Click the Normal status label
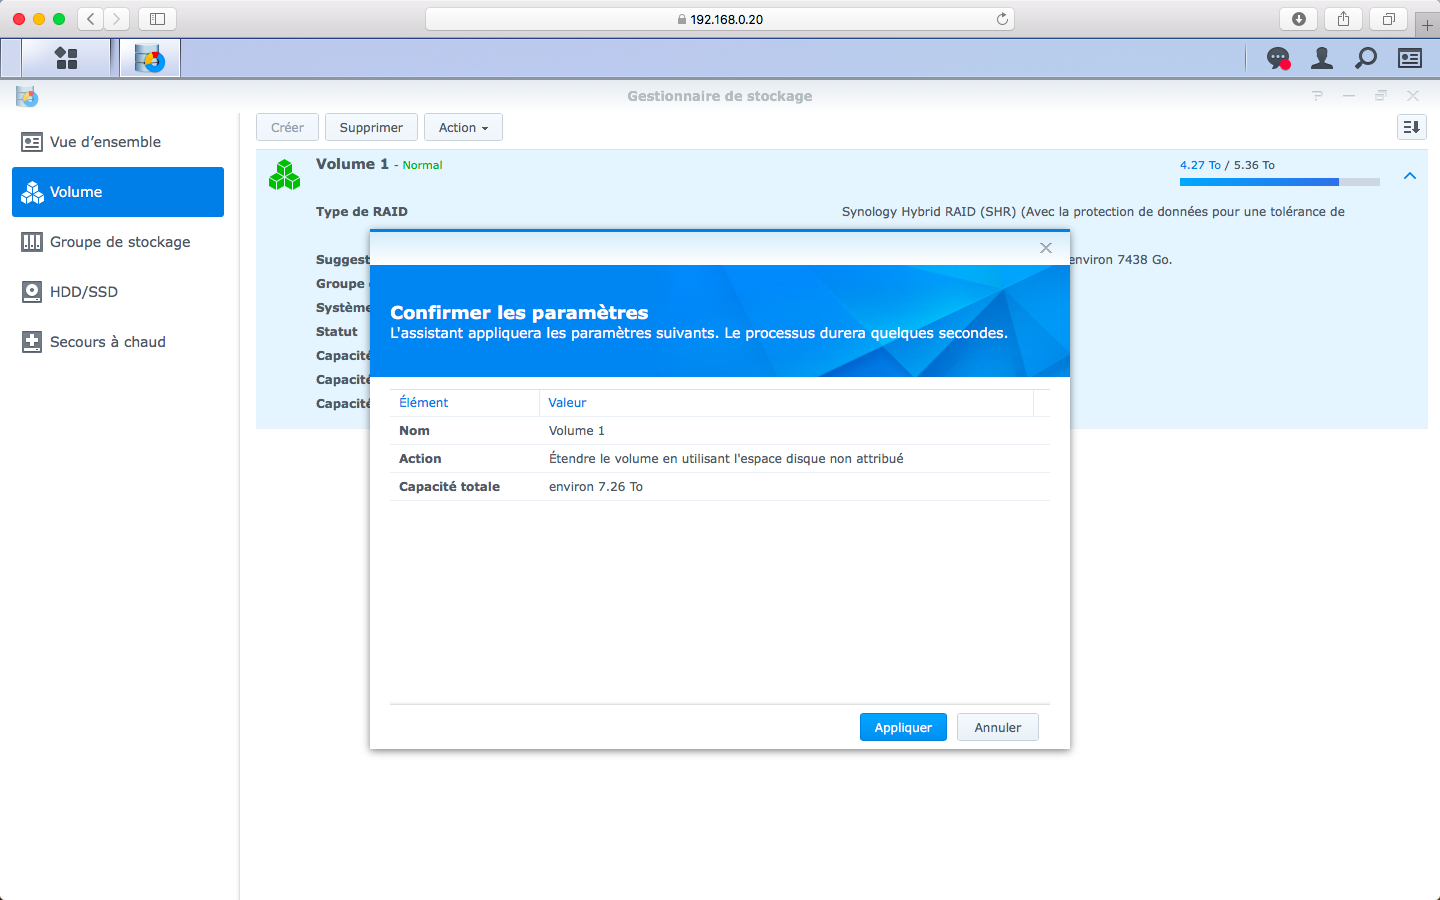Viewport: 1440px width, 900px height. tap(422, 165)
